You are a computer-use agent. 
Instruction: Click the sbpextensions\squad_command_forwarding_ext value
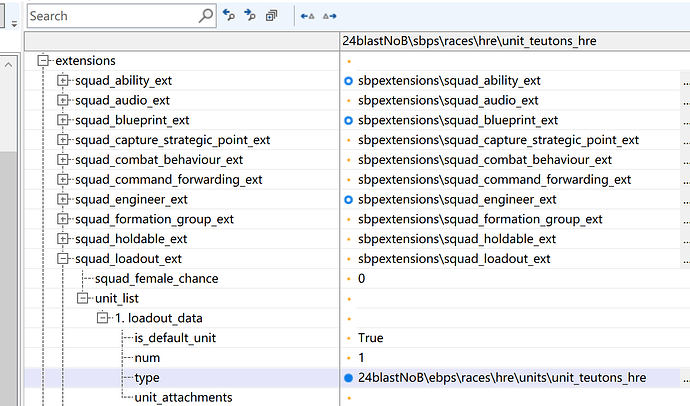click(495, 179)
